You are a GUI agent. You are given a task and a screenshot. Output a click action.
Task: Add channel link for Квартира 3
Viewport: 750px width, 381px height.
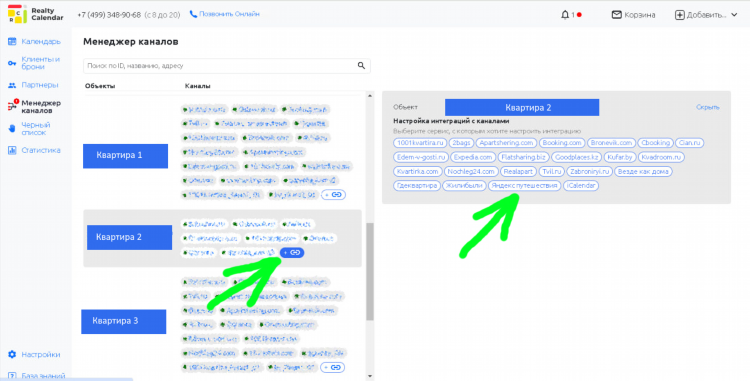332,367
